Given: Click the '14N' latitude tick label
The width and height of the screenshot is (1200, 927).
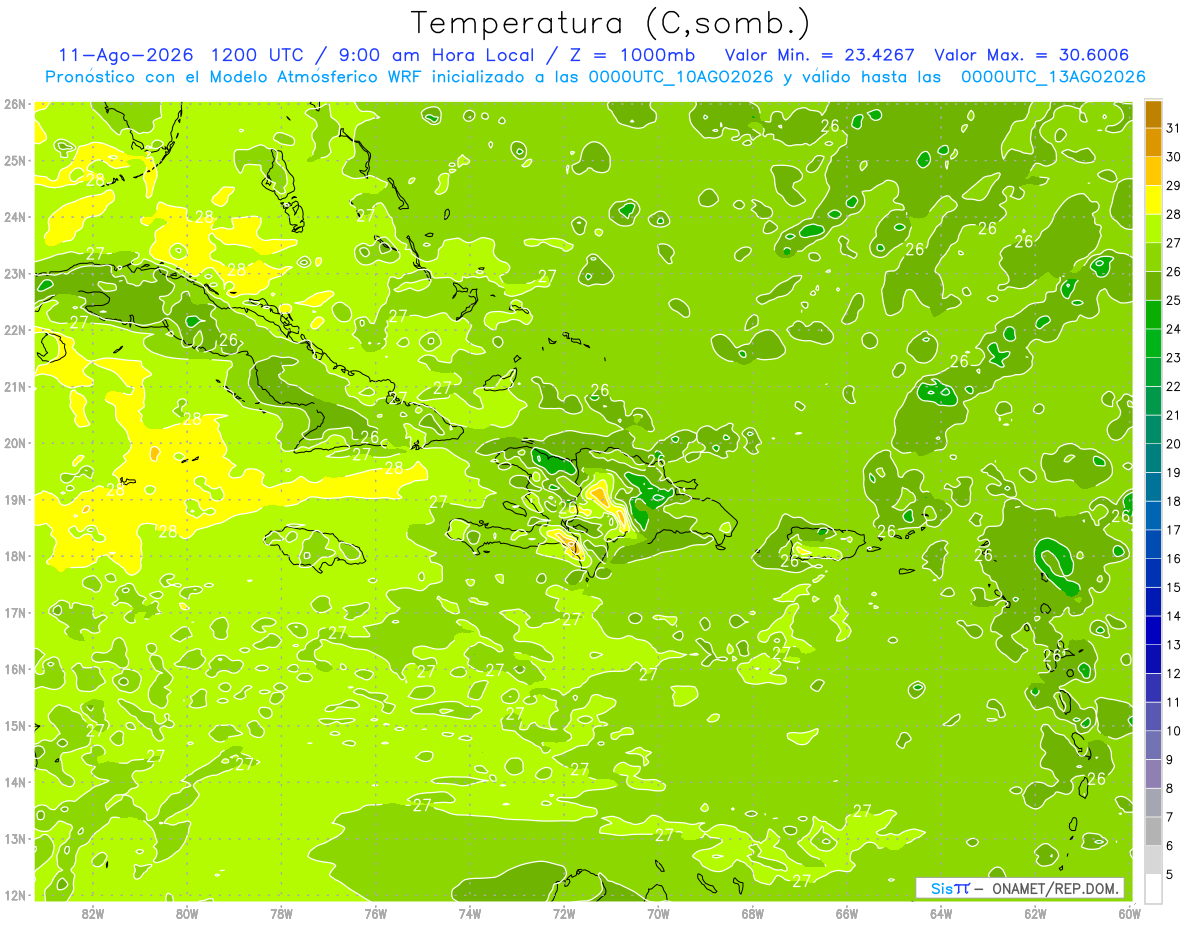Looking at the screenshot, I should click(15, 782).
